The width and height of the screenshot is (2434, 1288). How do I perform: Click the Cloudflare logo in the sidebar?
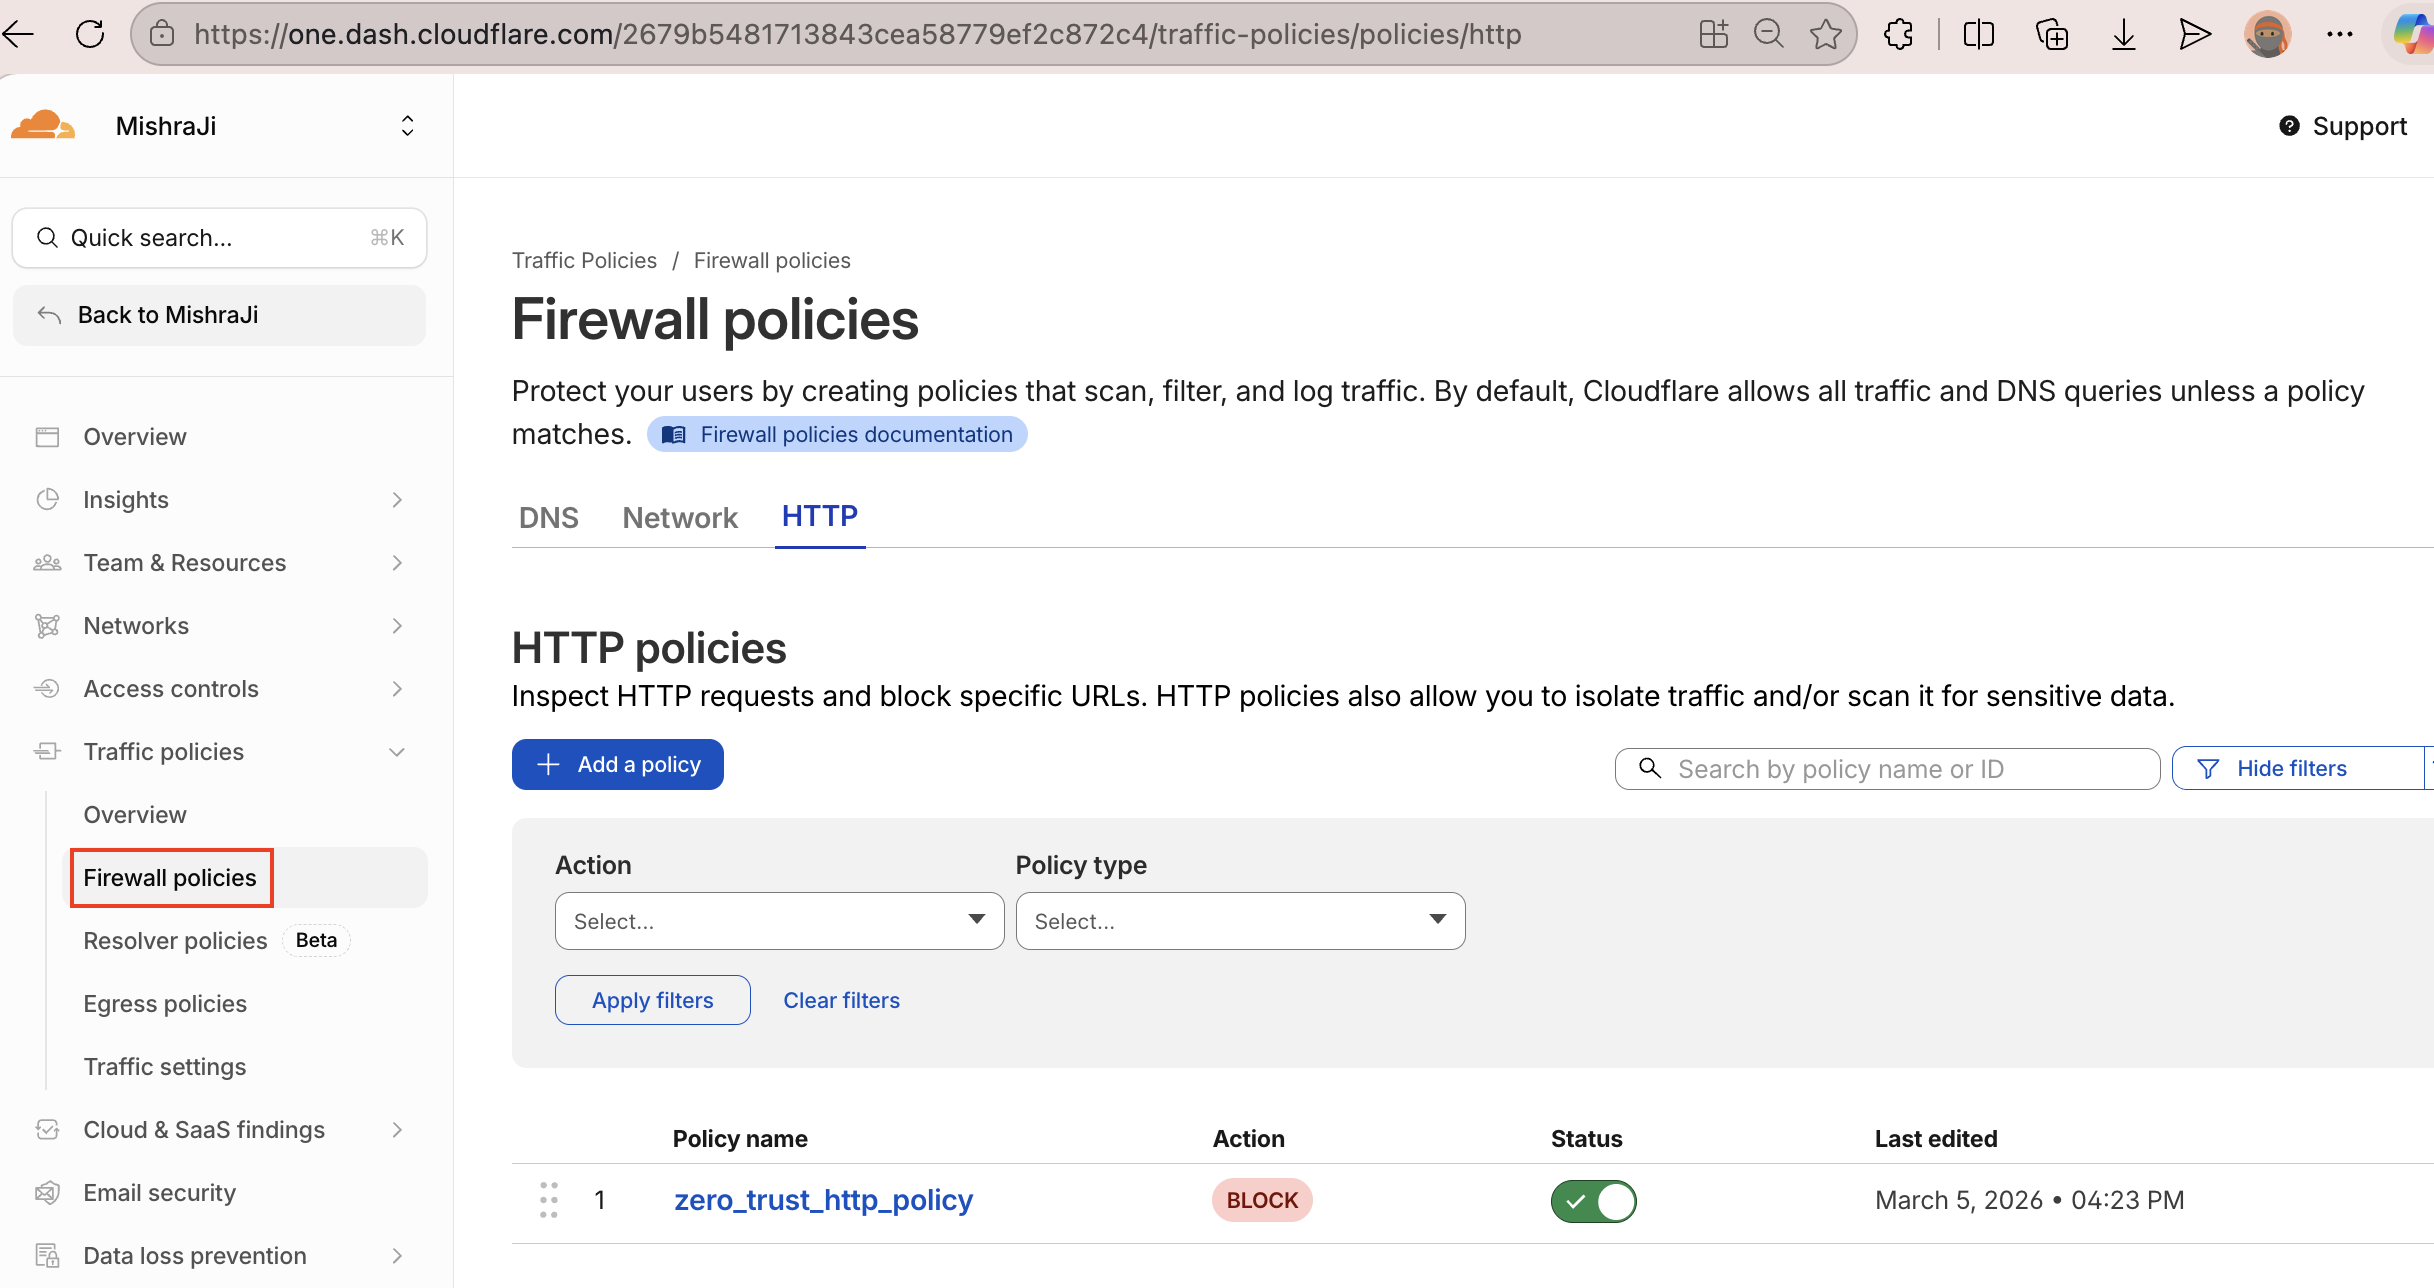[x=42, y=124]
